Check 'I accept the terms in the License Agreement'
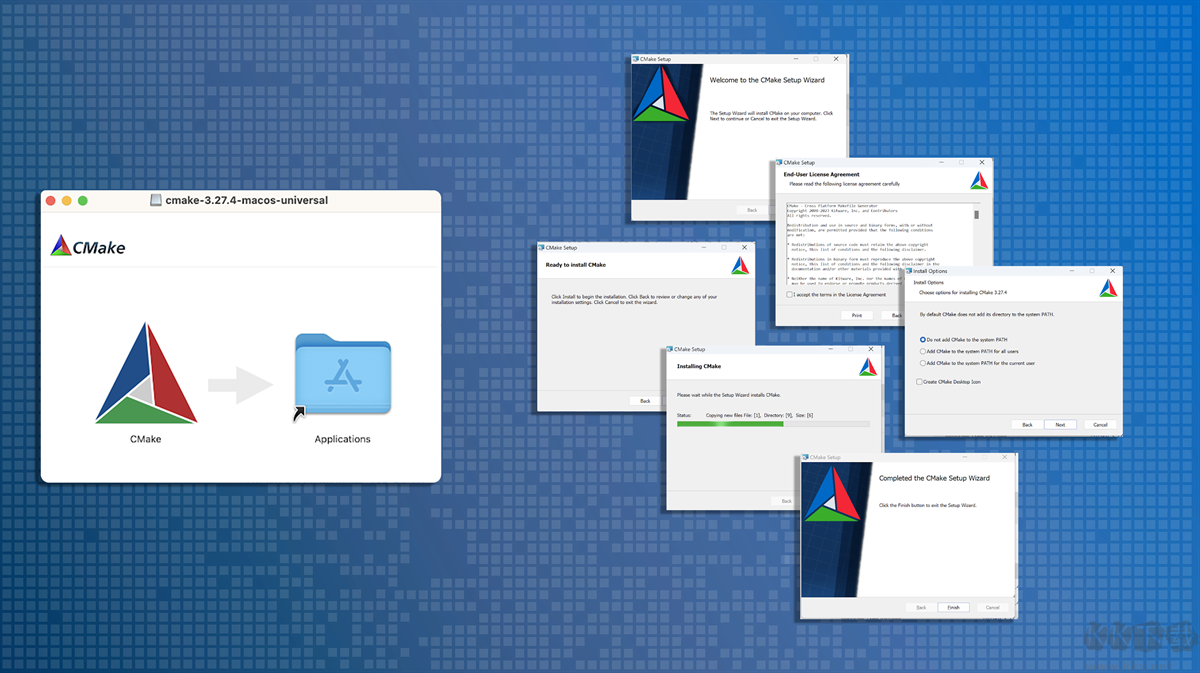The height and width of the screenshot is (673, 1200). [791, 295]
